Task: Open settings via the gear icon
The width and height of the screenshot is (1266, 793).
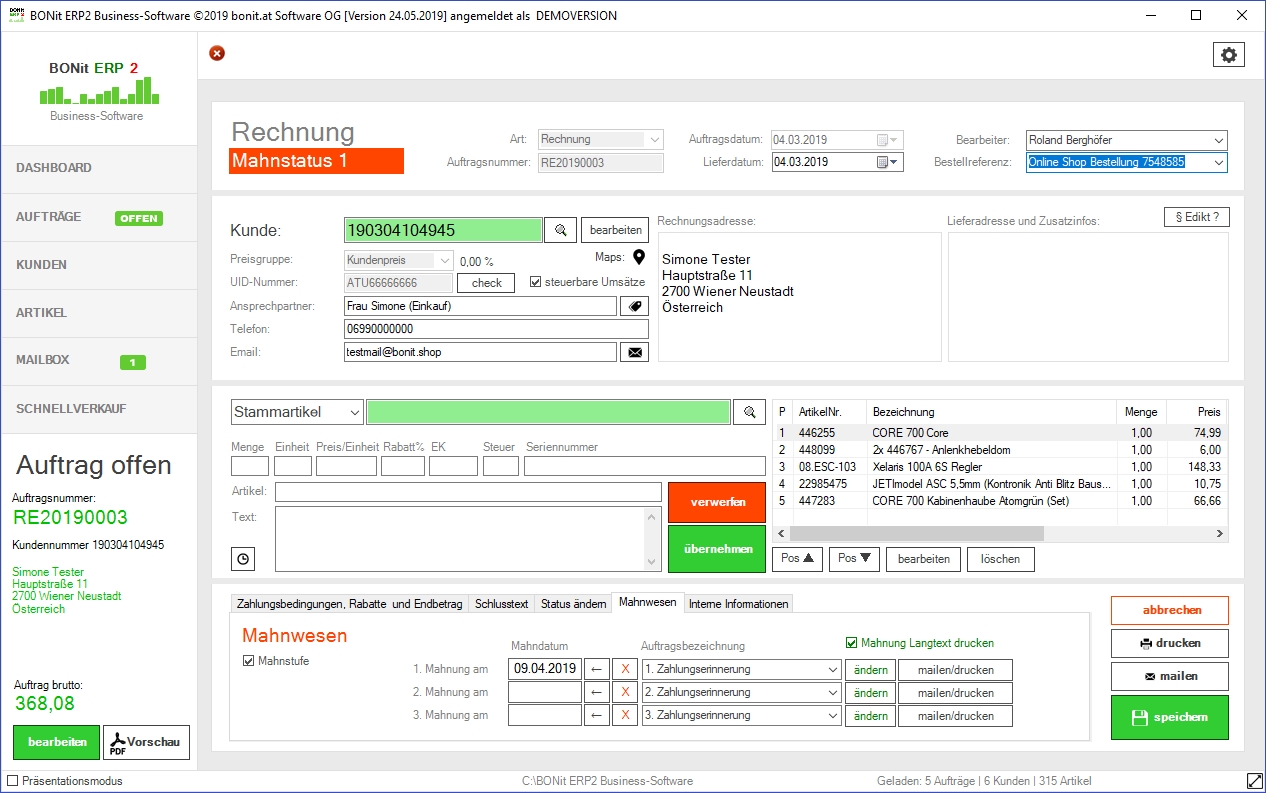Action: coord(1228,55)
